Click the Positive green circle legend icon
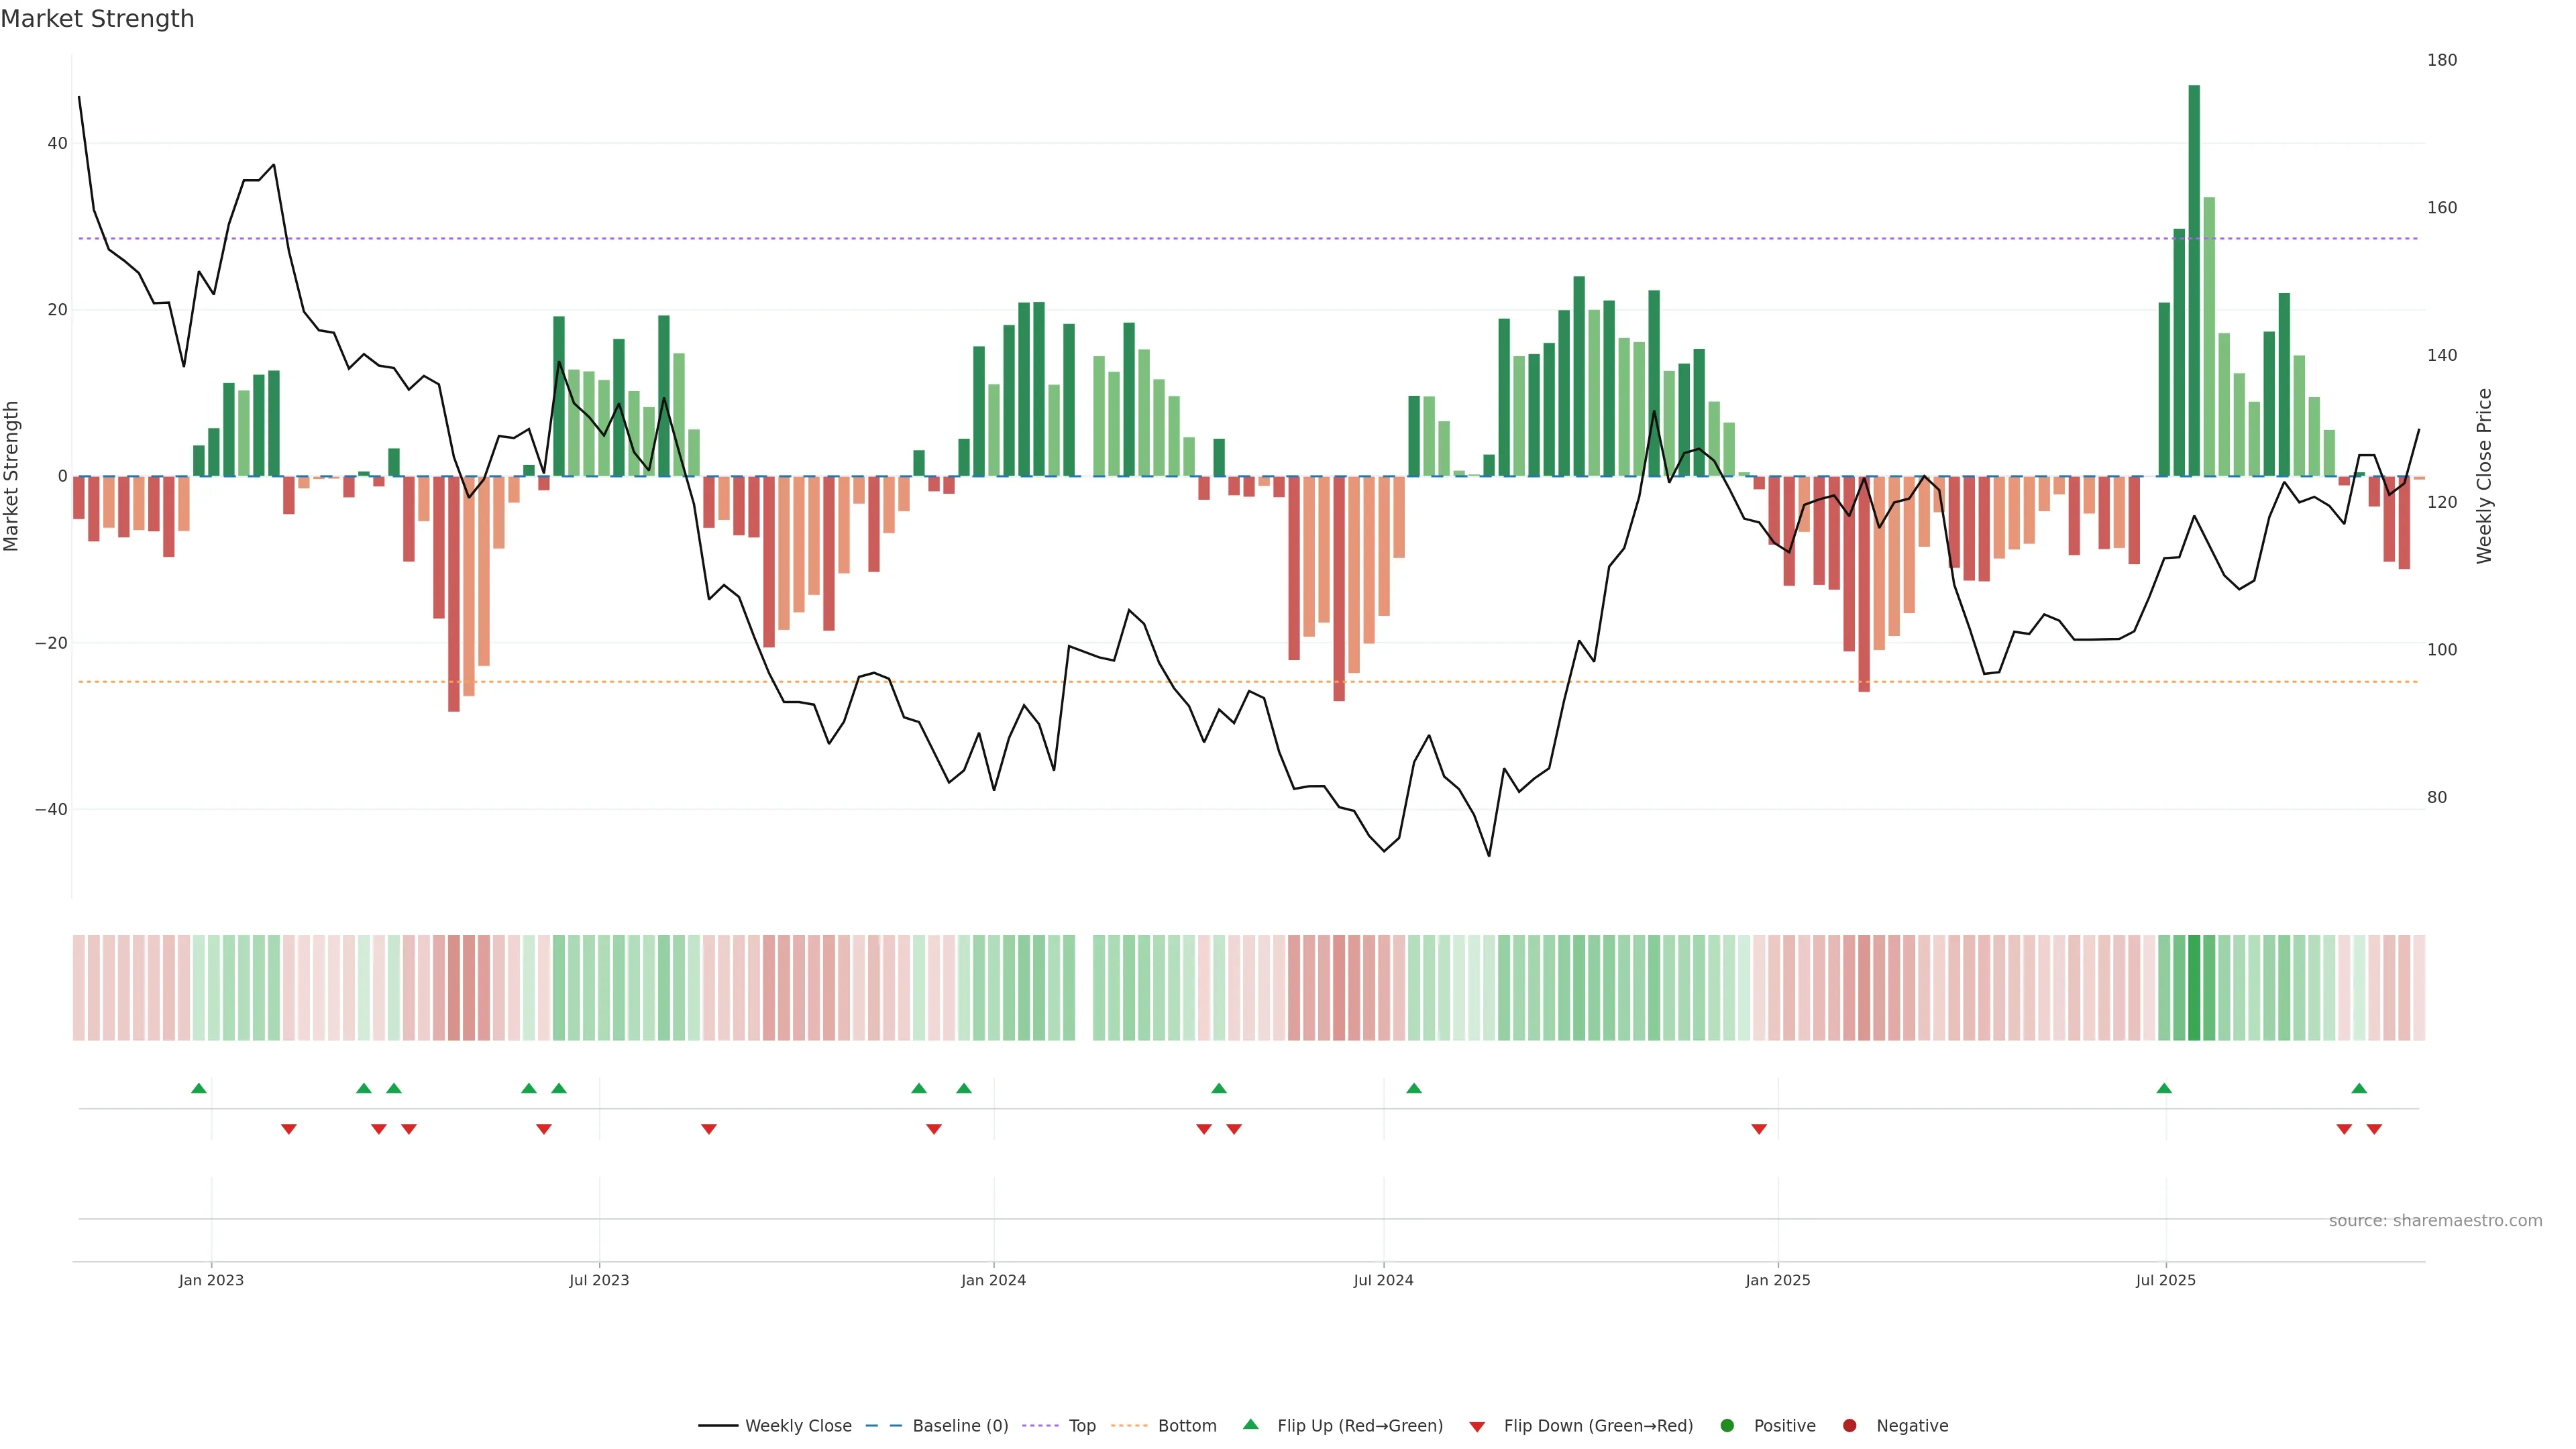 coord(1727,1425)
